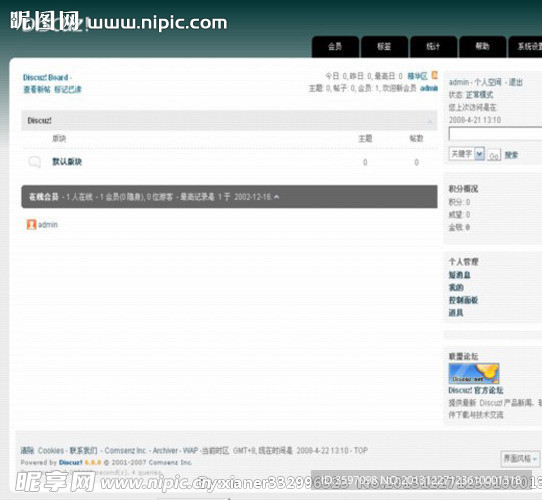Open the 默认版块 forum link

[67, 161]
